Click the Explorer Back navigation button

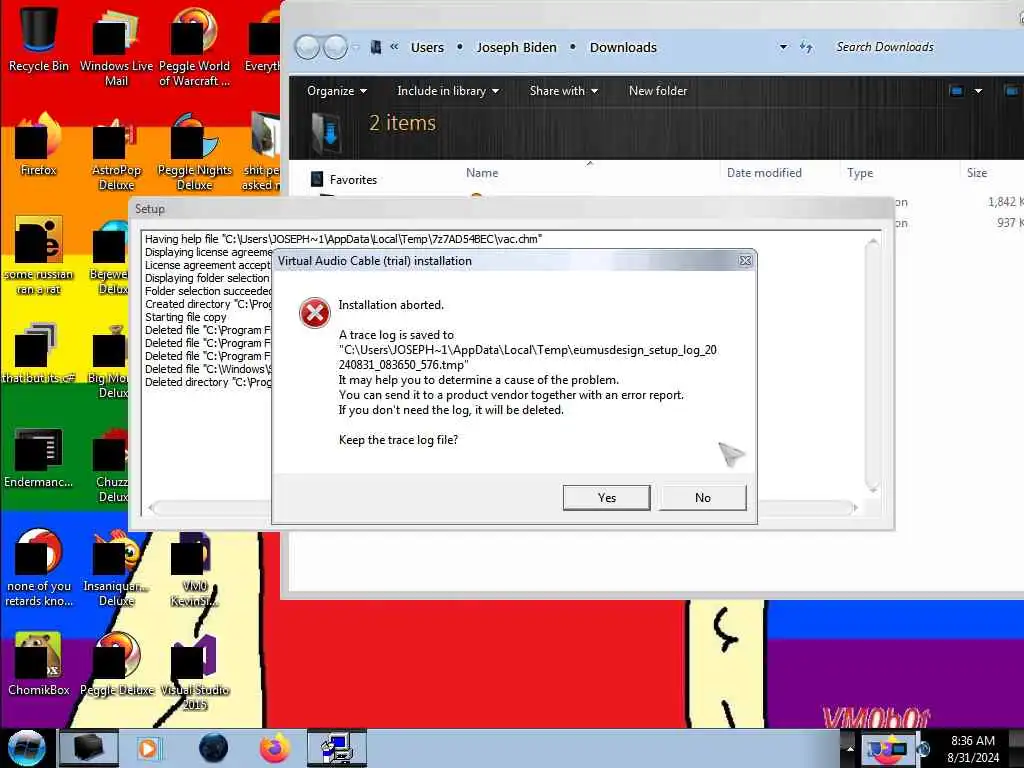(307, 47)
